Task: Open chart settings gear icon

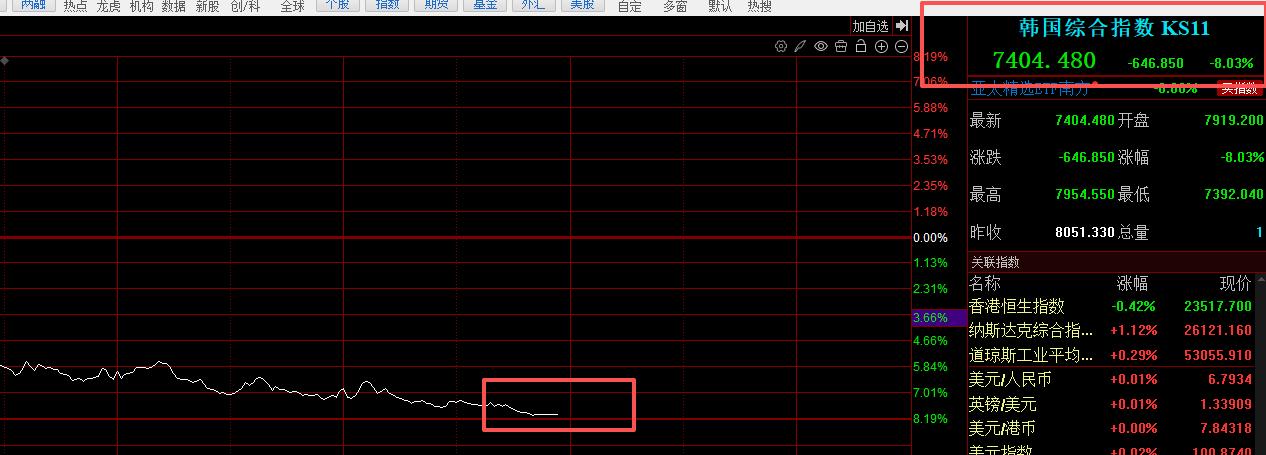Action: coord(781,46)
